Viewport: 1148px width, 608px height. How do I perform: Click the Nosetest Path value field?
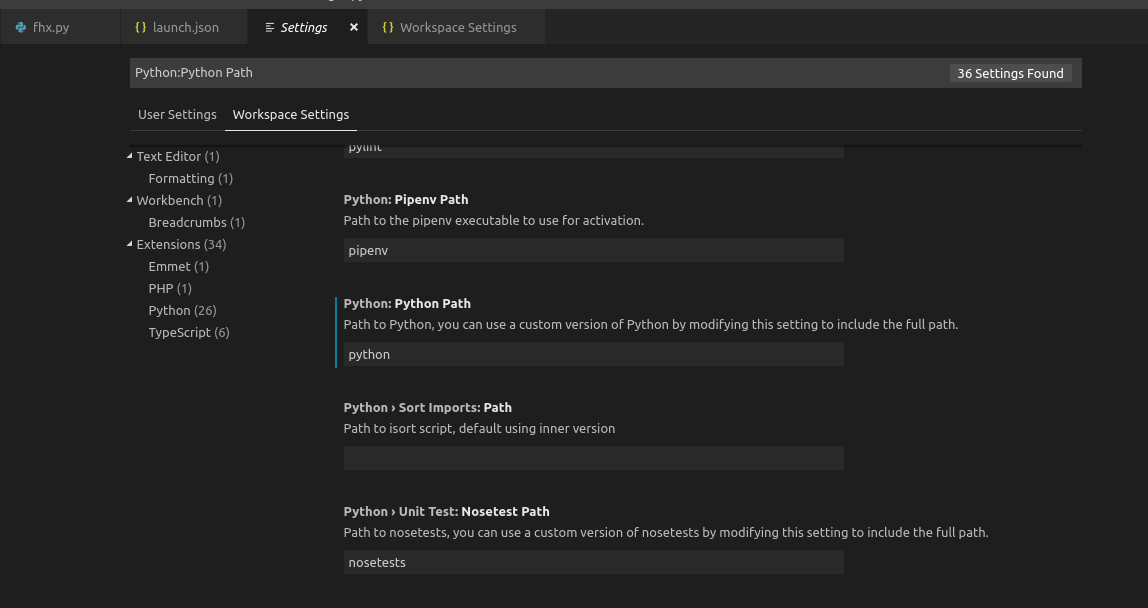[593, 562]
